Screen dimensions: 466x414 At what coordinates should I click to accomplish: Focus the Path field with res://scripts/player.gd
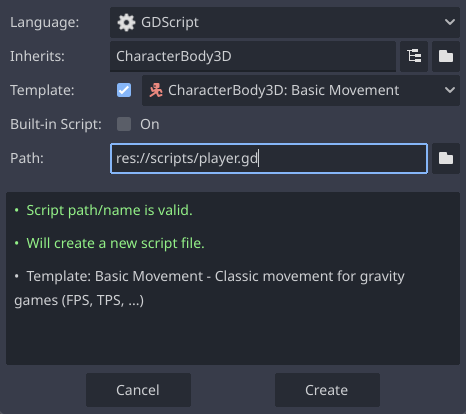click(x=269, y=158)
